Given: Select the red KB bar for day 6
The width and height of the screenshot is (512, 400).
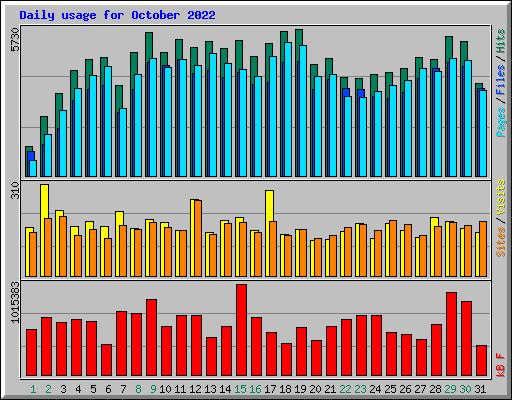Looking at the screenshot, I should click(107, 360).
